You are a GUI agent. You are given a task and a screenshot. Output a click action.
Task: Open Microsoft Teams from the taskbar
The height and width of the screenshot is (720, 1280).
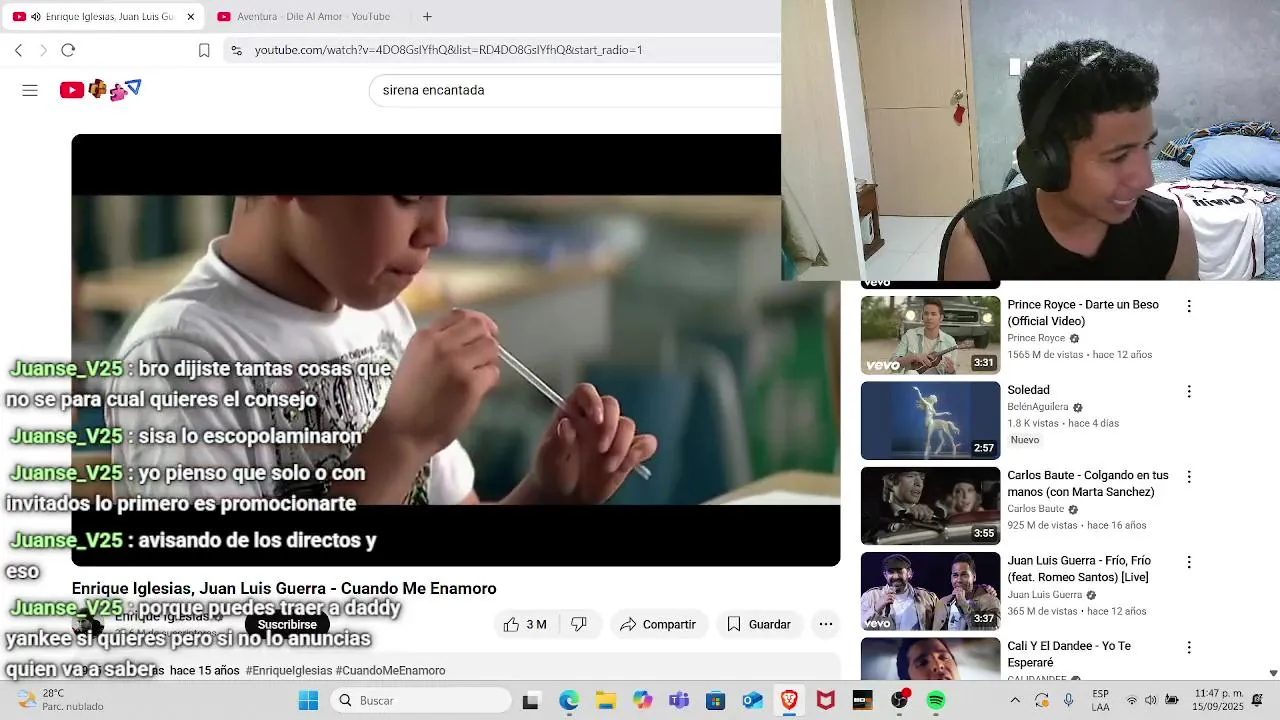[679, 700]
